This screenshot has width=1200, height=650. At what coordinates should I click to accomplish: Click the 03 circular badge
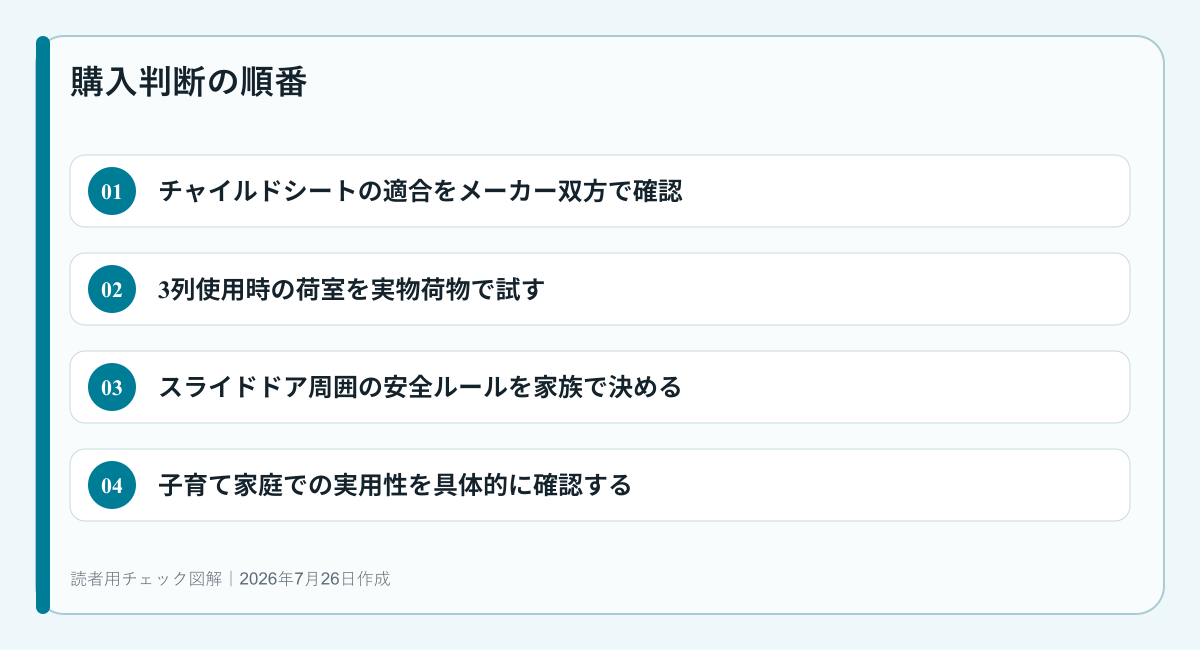click(x=112, y=387)
